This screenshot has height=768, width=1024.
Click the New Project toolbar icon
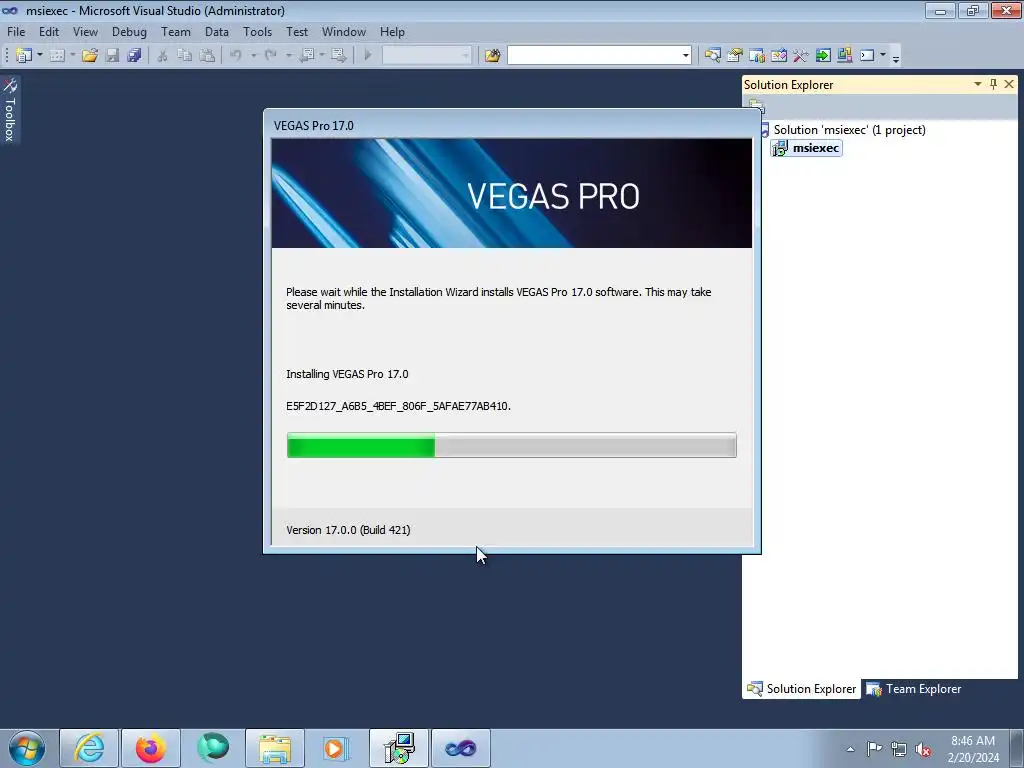pos(24,56)
